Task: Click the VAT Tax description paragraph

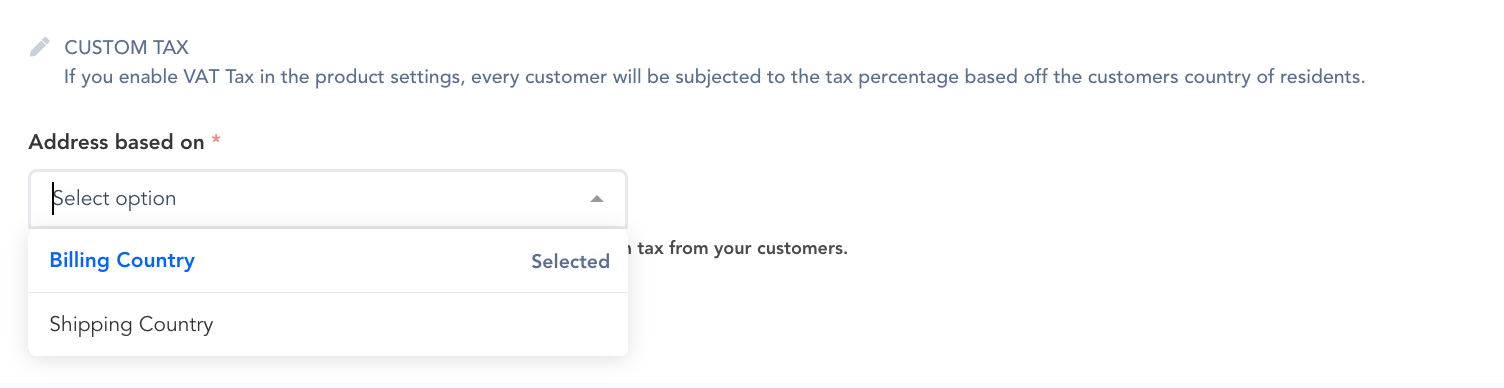Action: [x=715, y=76]
